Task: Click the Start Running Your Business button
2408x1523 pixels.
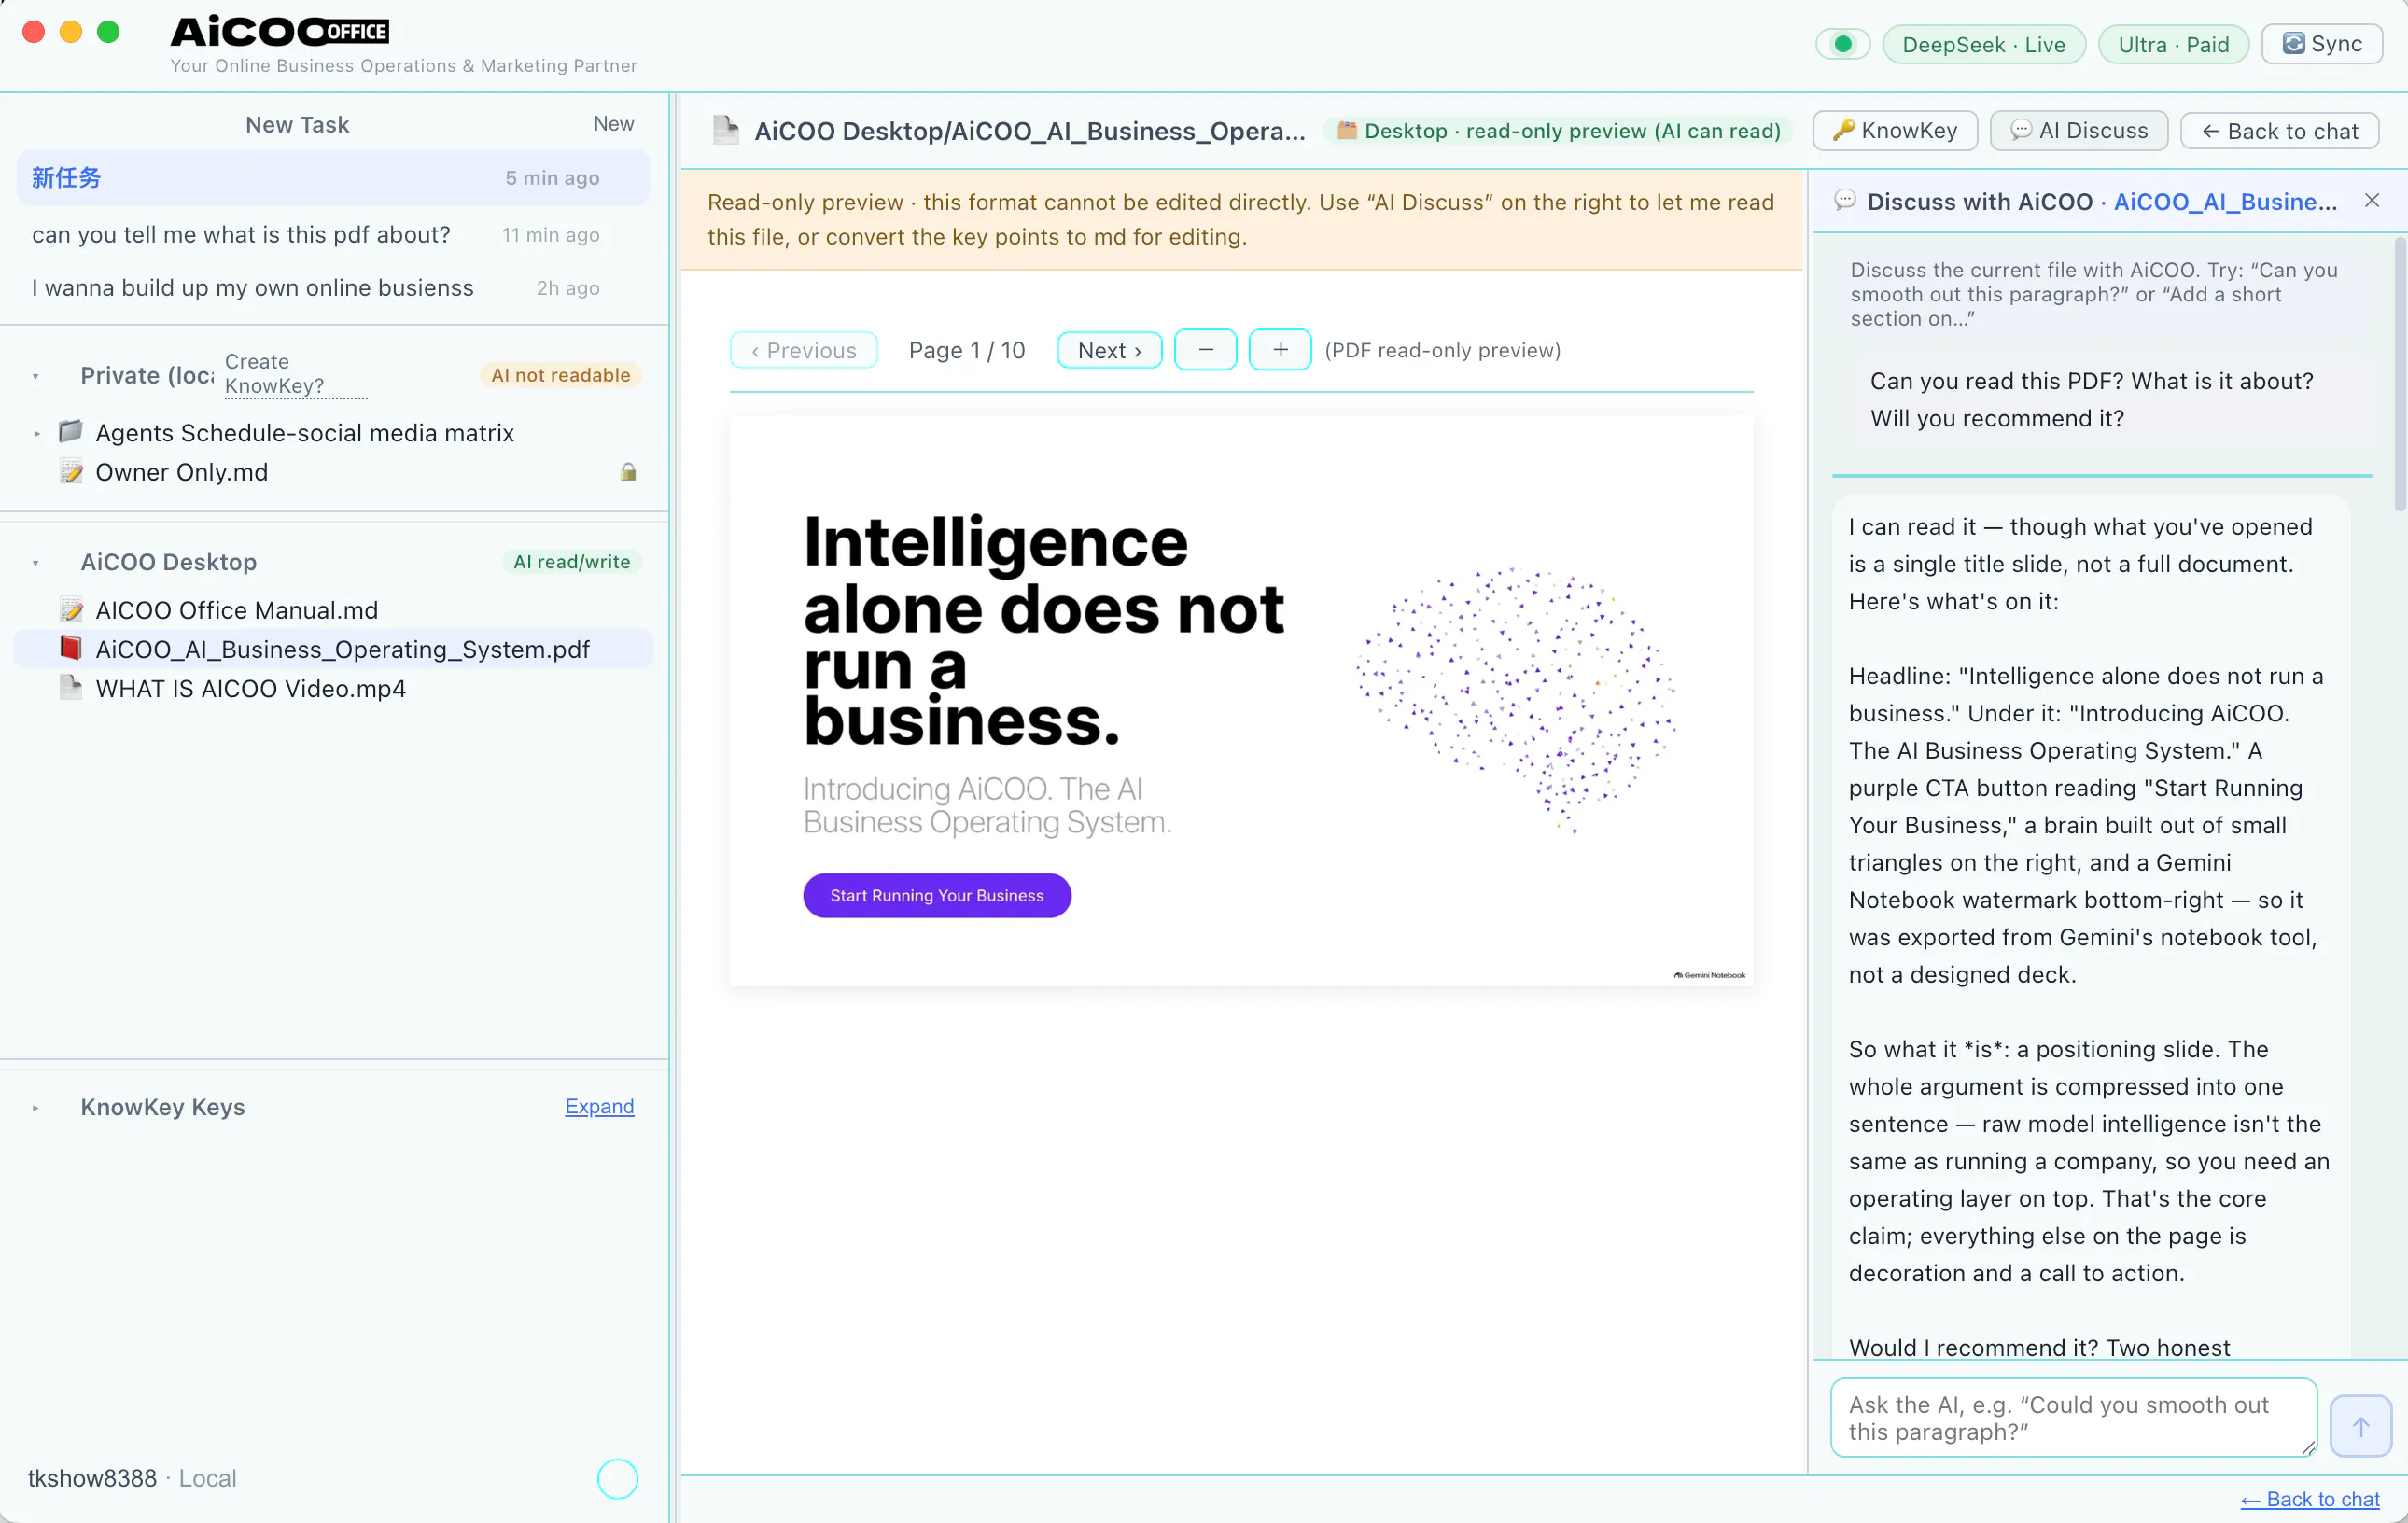Action: [x=937, y=895]
